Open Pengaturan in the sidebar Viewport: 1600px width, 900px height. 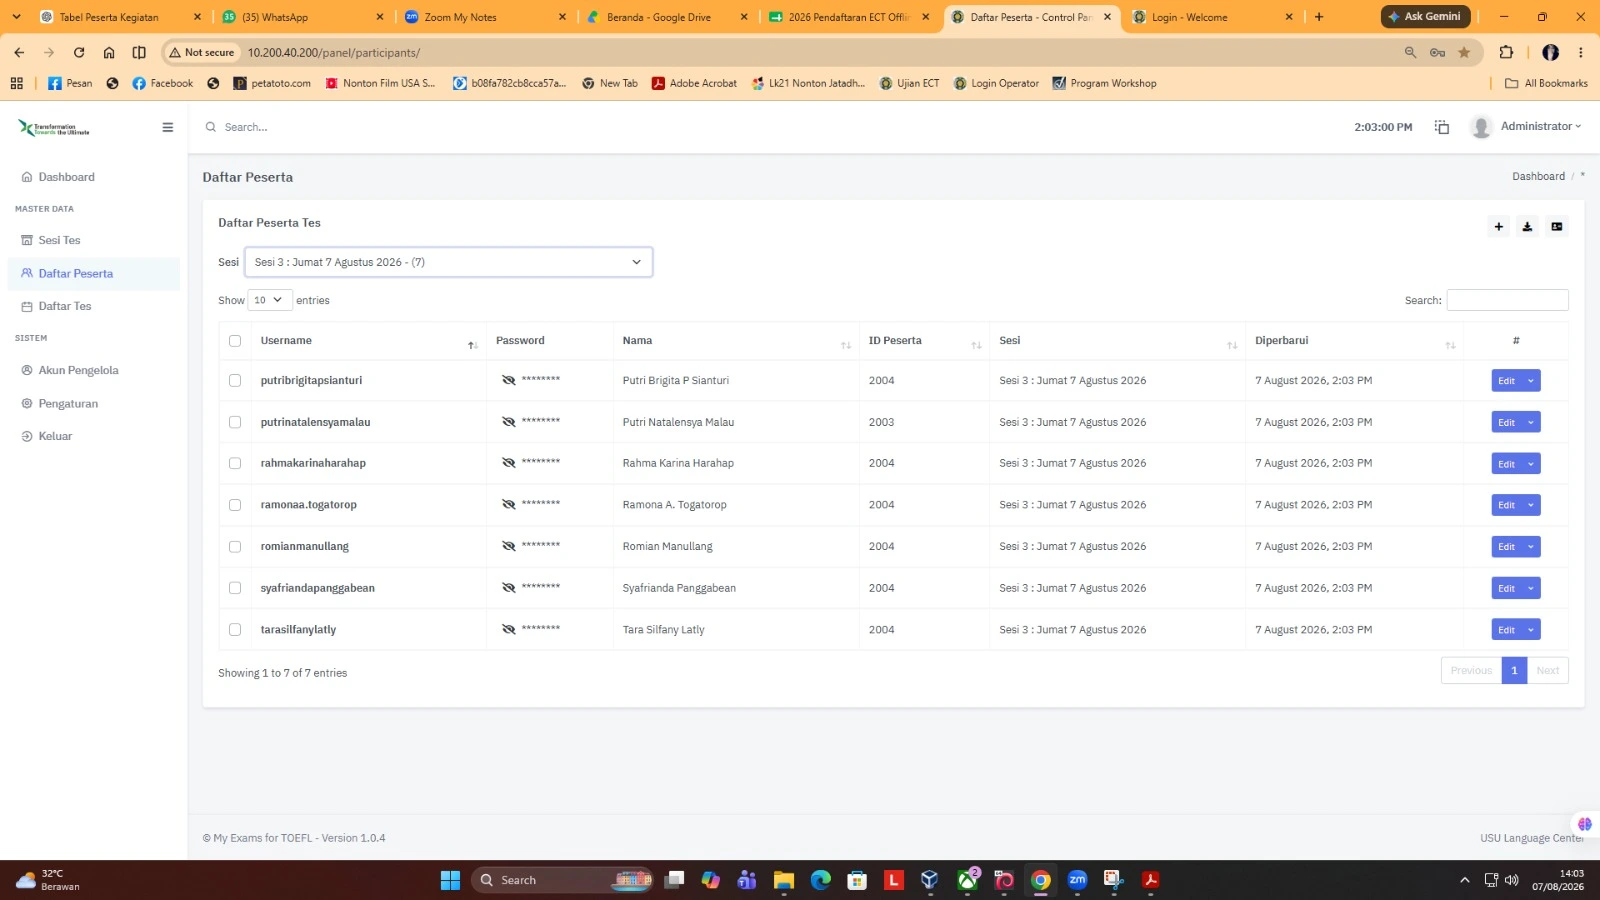pos(67,404)
